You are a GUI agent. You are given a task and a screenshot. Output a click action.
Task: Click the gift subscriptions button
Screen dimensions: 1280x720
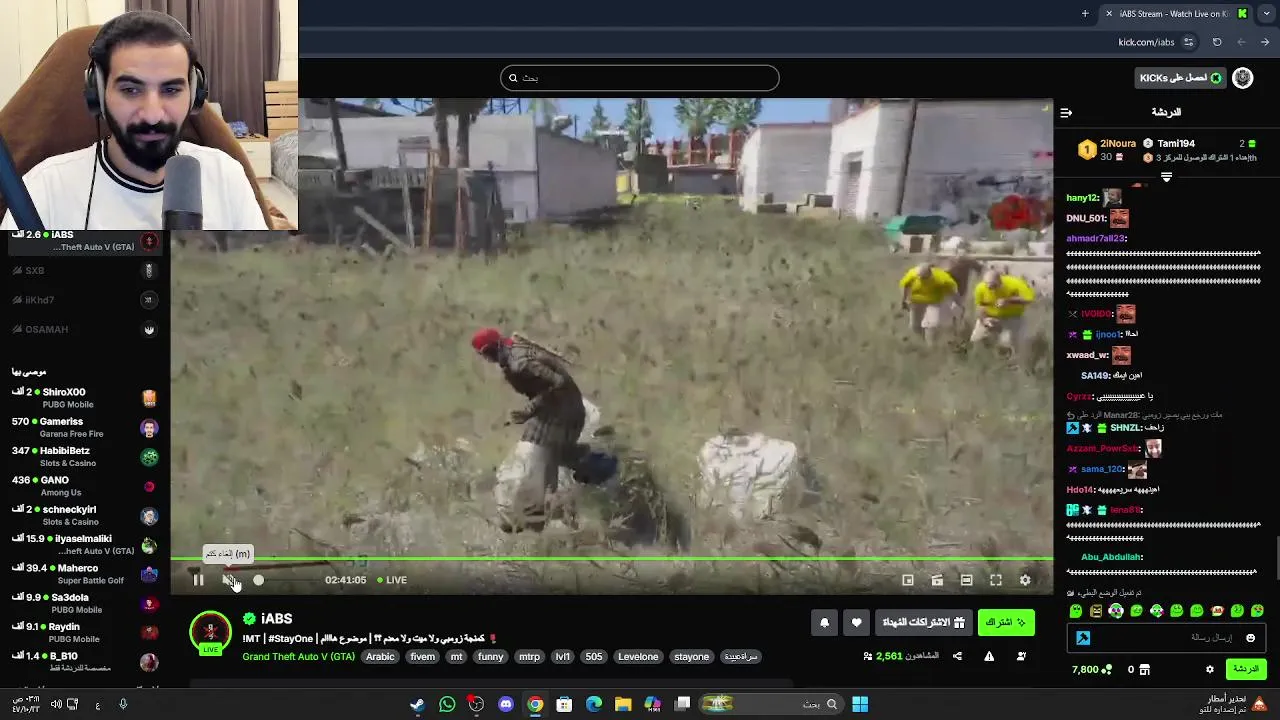(923, 623)
